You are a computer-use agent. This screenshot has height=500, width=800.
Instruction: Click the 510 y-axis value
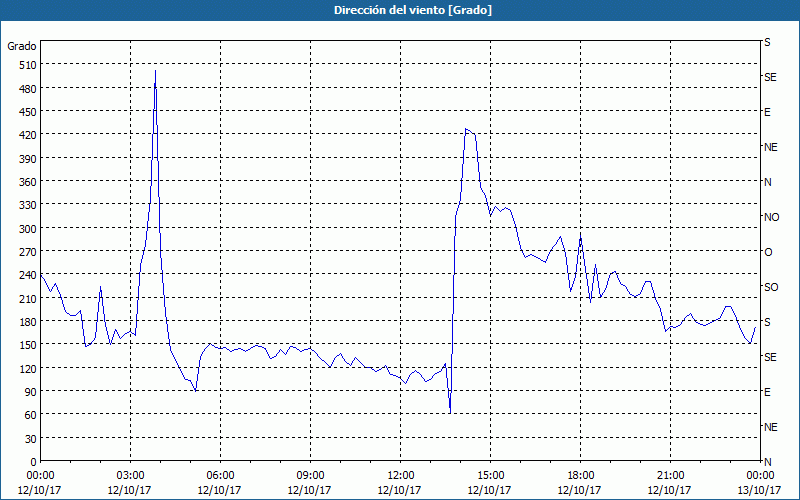(x=28, y=65)
